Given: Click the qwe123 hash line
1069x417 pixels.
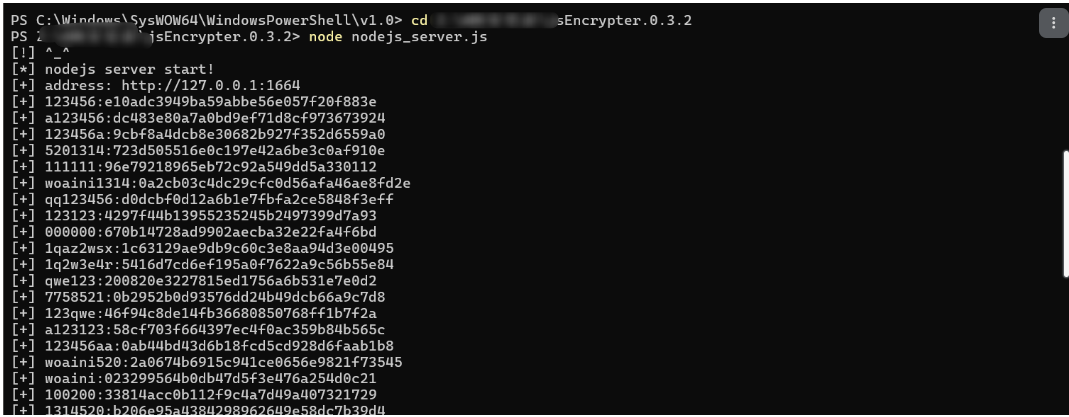Looking at the screenshot, I should 194,281.
